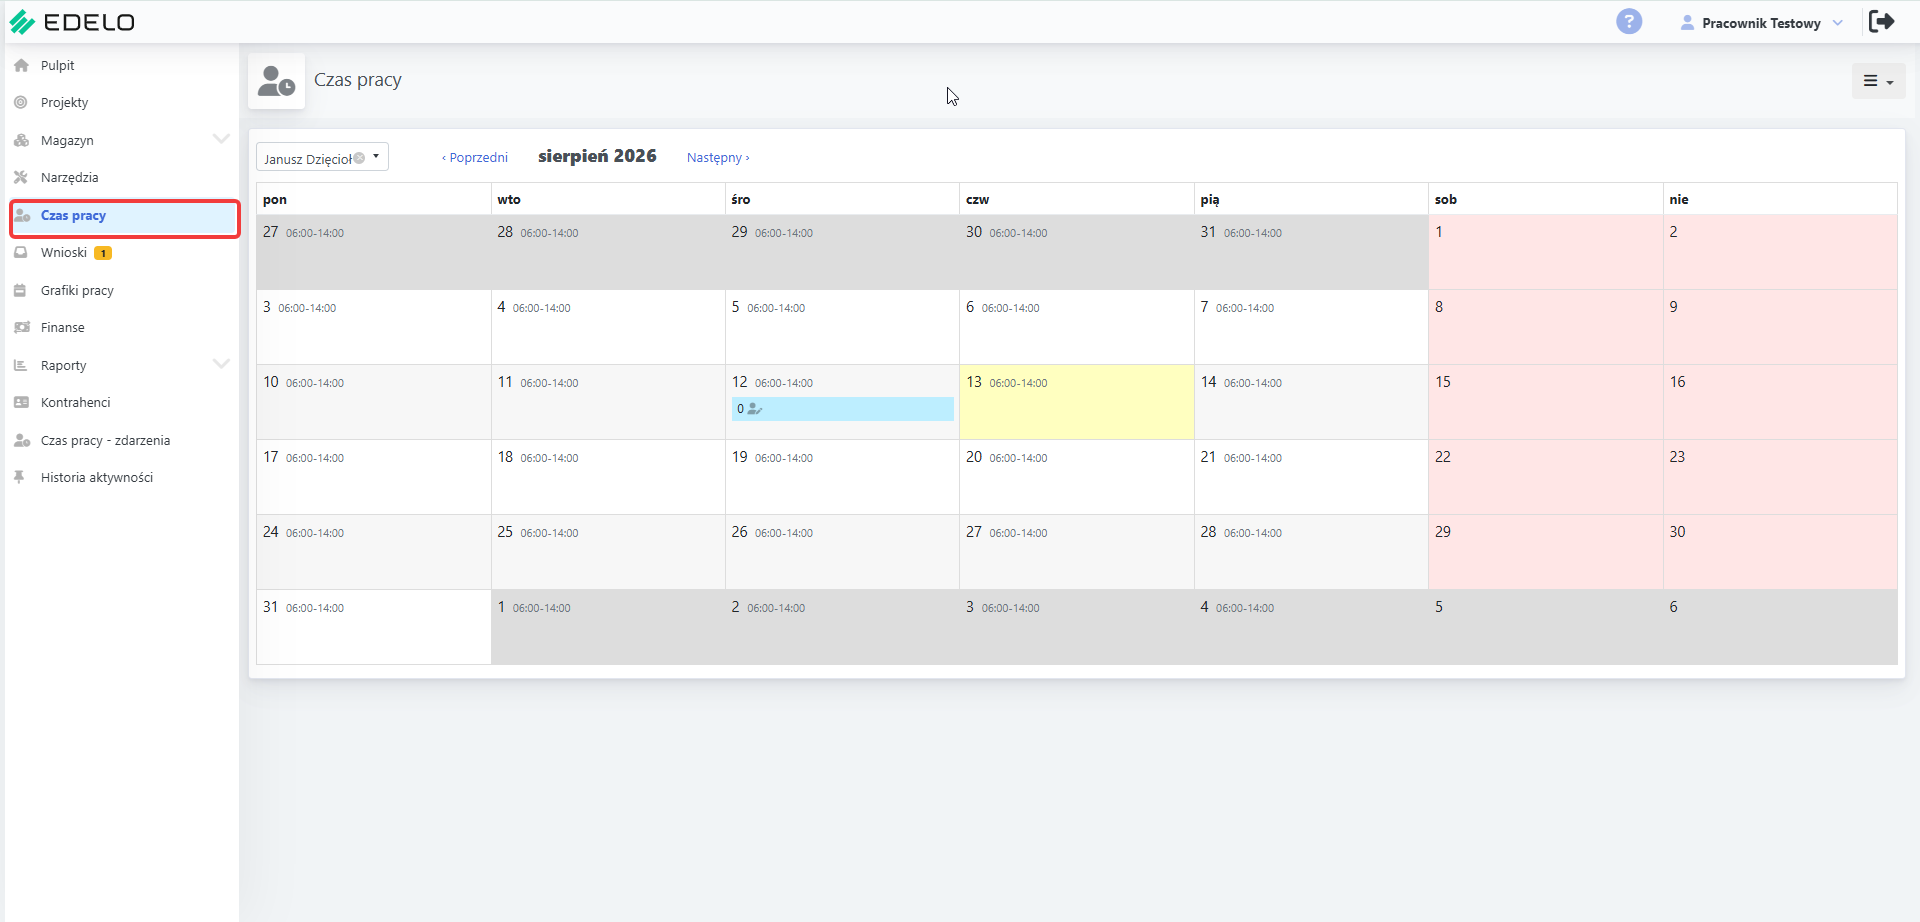Open Kontrahenci from the sidebar
Viewport: 1920px width, 922px height.
(x=75, y=402)
